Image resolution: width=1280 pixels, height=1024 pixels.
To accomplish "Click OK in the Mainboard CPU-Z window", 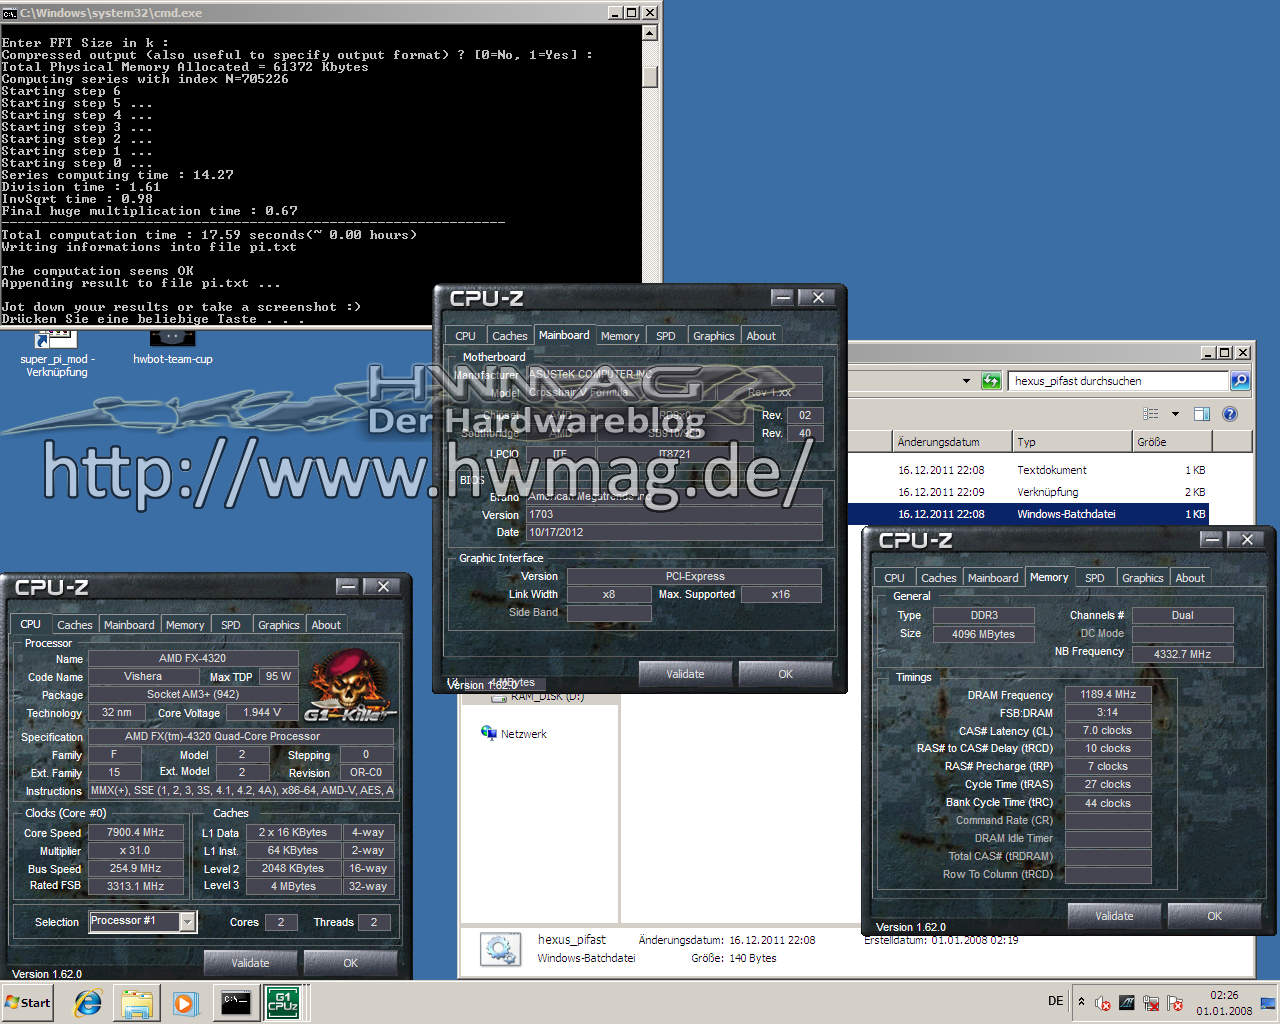I will (786, 674).
